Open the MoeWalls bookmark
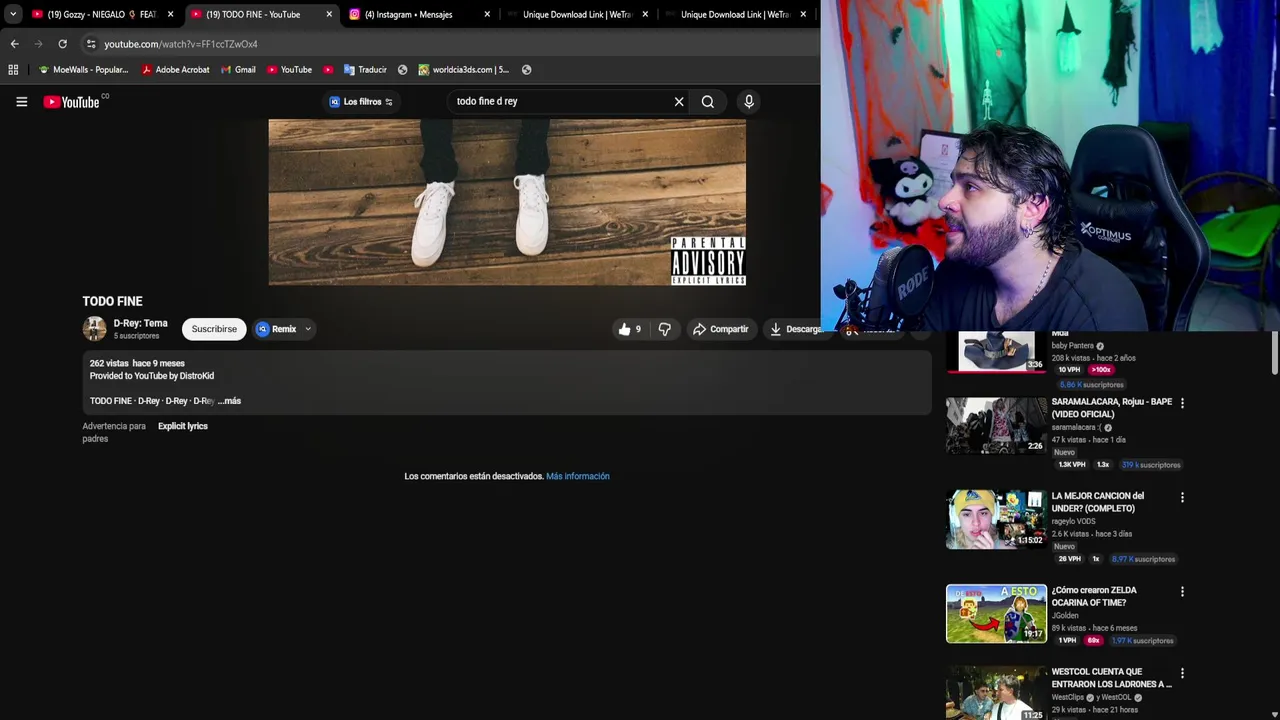This screenshot has width=1280, height=720. point(83,70)
